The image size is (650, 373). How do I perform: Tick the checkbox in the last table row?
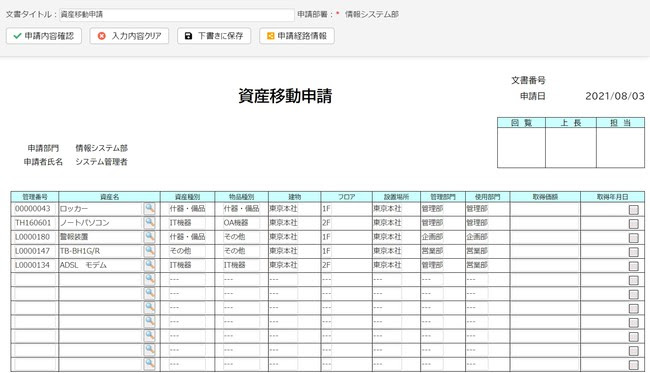pos(633,365)
